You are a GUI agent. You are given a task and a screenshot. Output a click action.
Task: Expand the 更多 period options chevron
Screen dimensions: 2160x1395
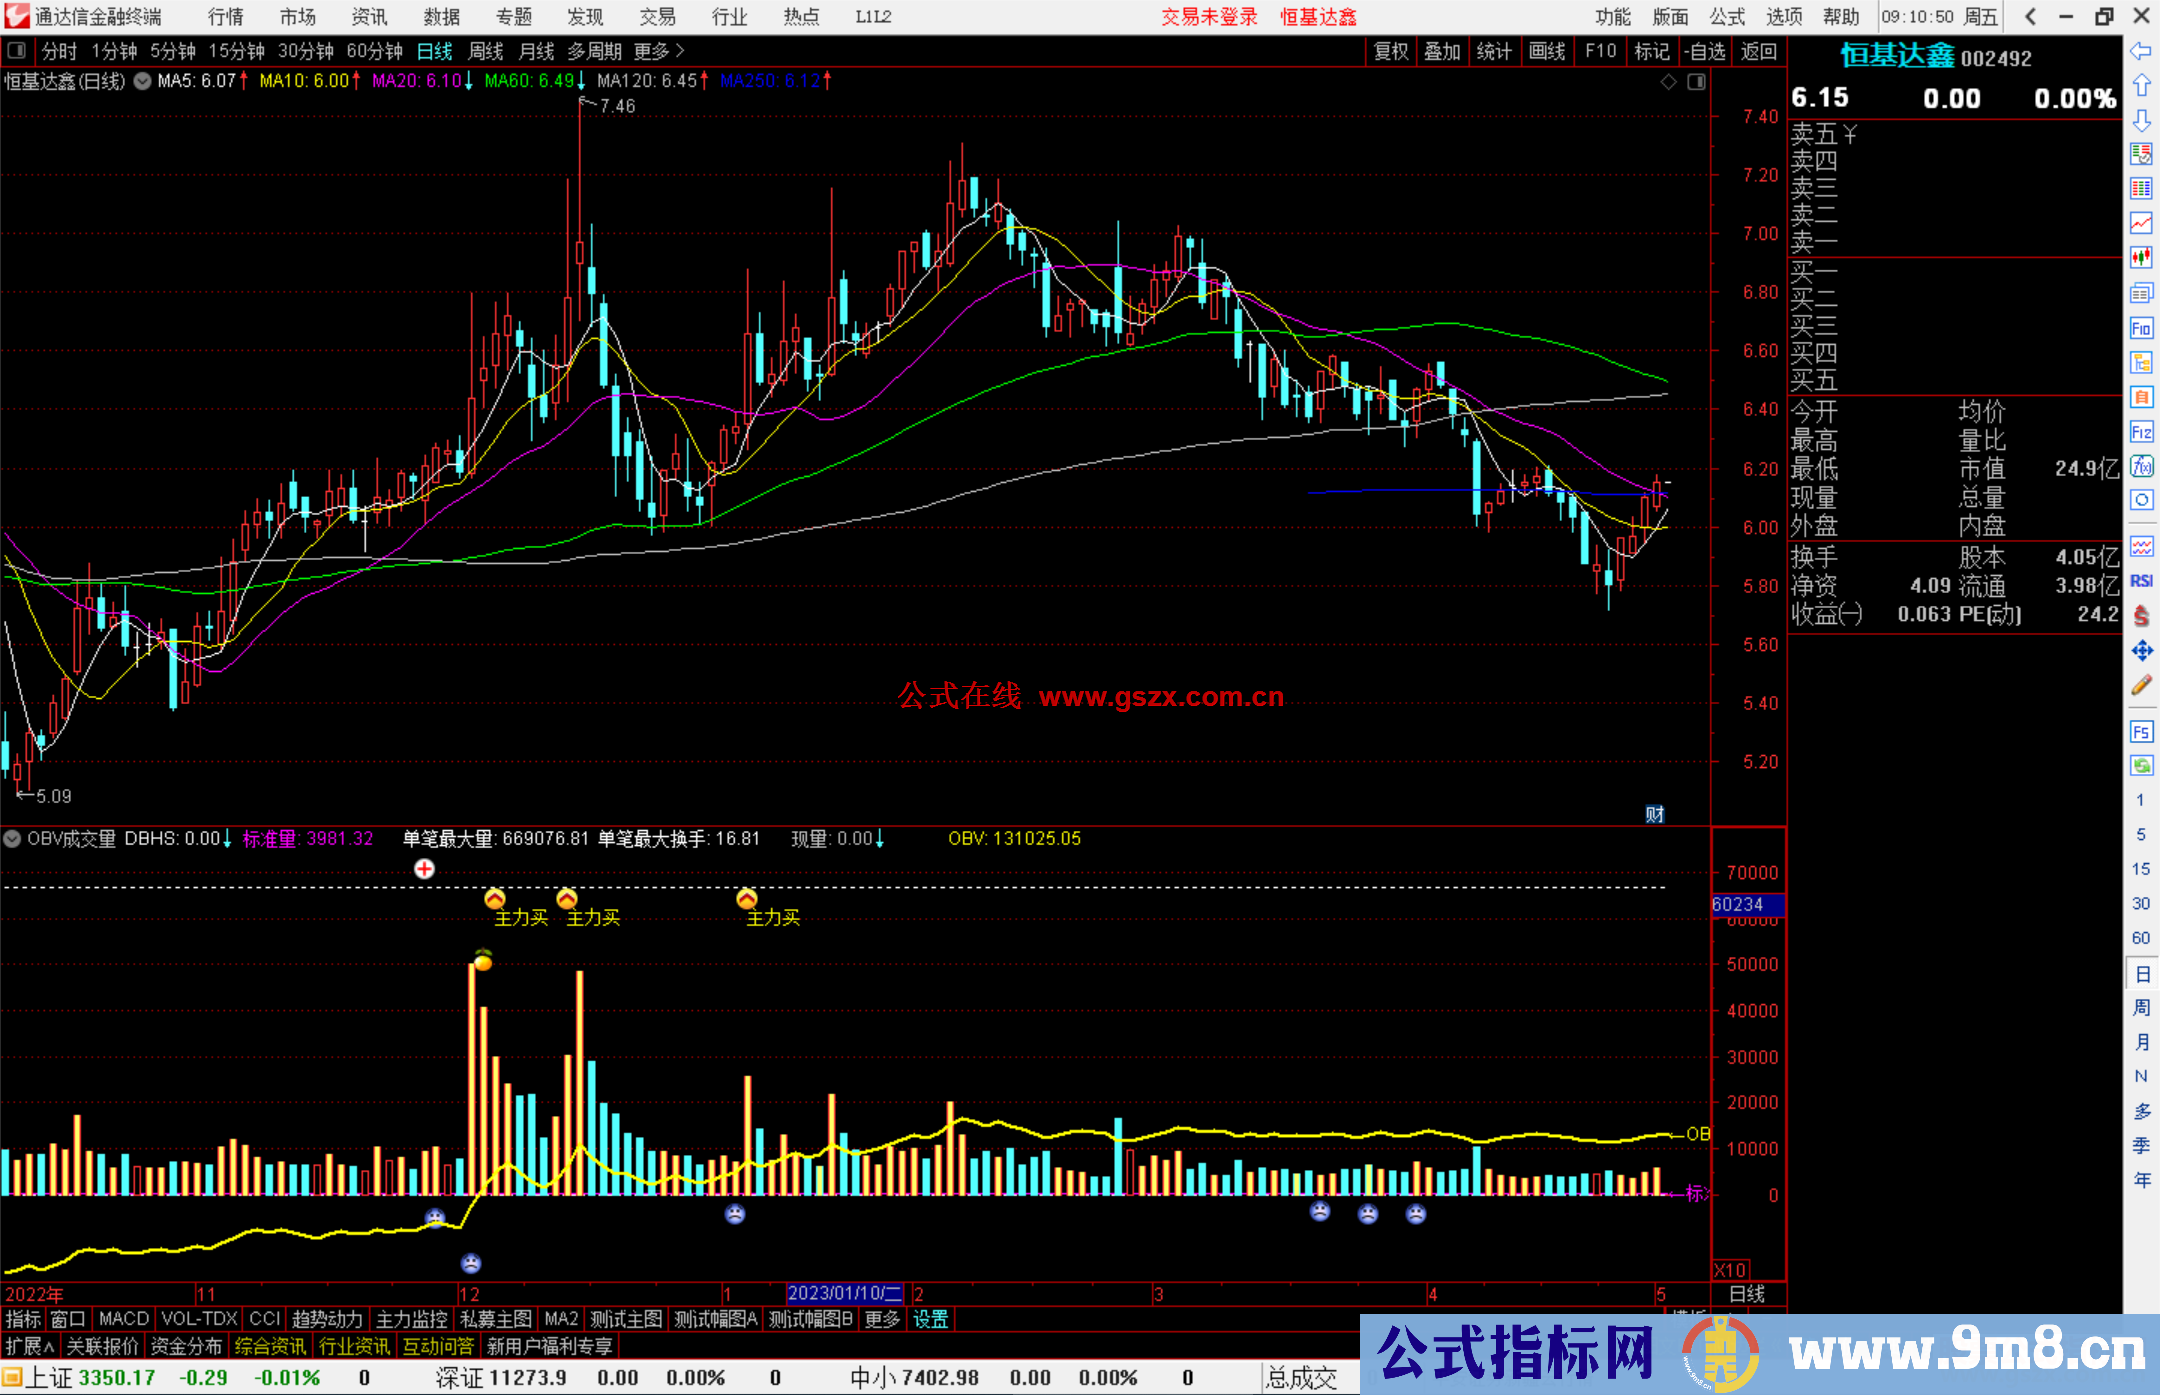click(680, 50)
